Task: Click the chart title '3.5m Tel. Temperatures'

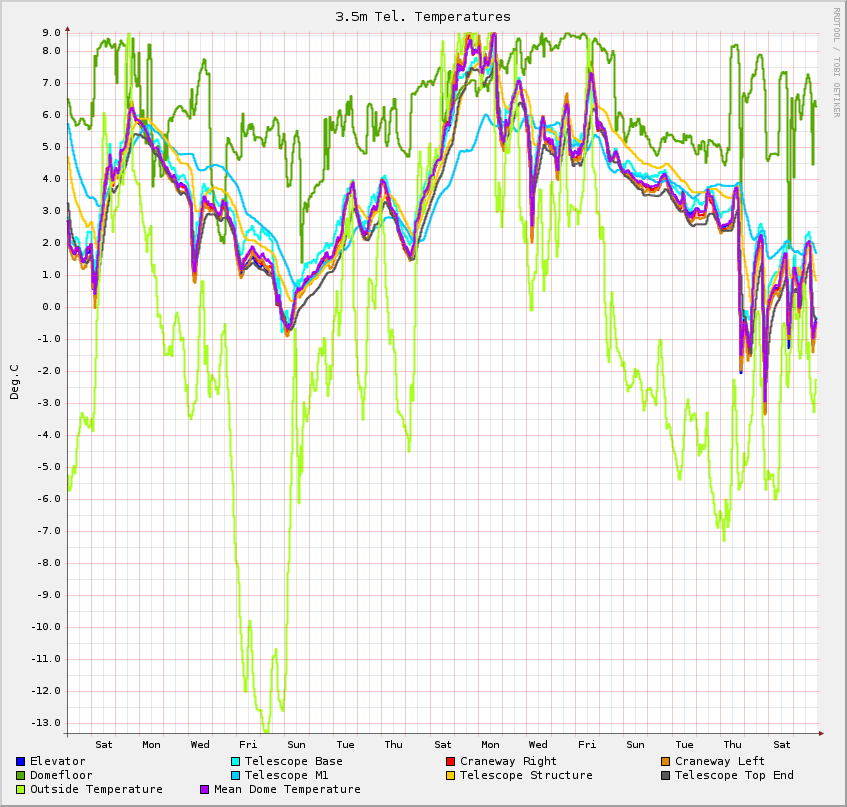Action: [423, 16]
